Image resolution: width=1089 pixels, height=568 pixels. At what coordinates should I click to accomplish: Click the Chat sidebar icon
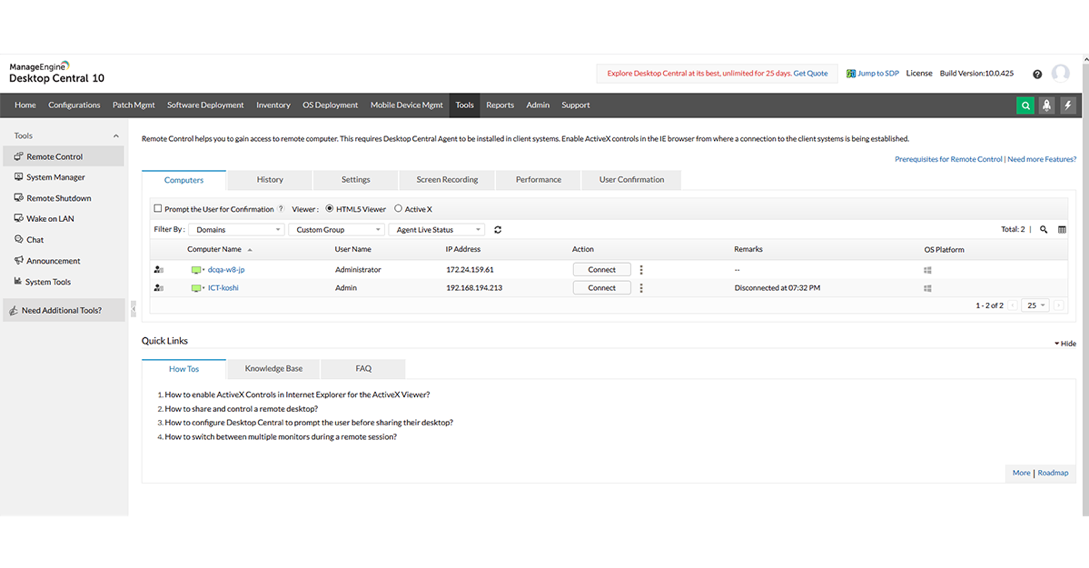19,240
